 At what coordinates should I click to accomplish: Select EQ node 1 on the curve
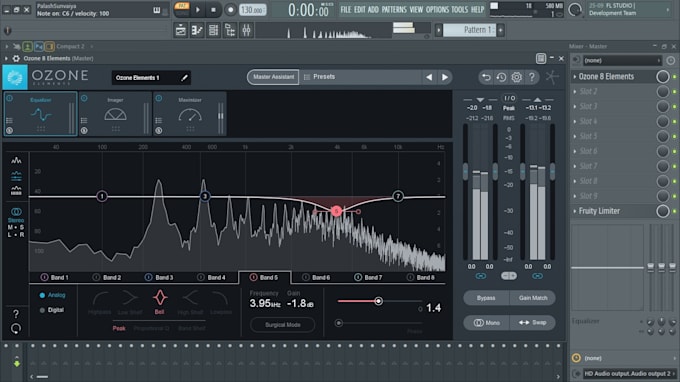coord(102,196)
